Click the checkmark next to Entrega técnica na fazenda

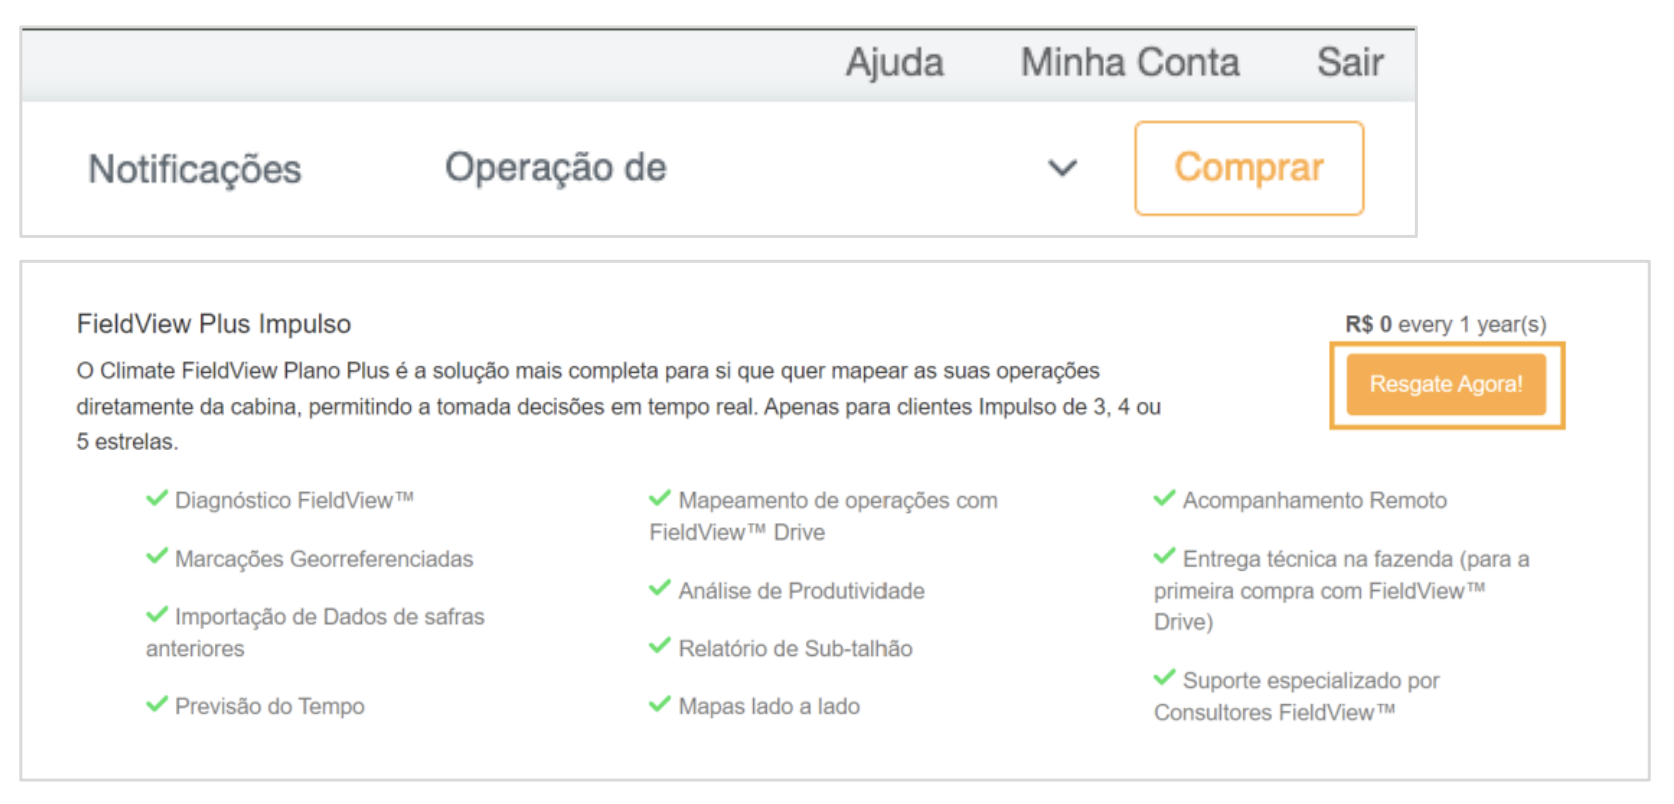tap(1164, 556)
